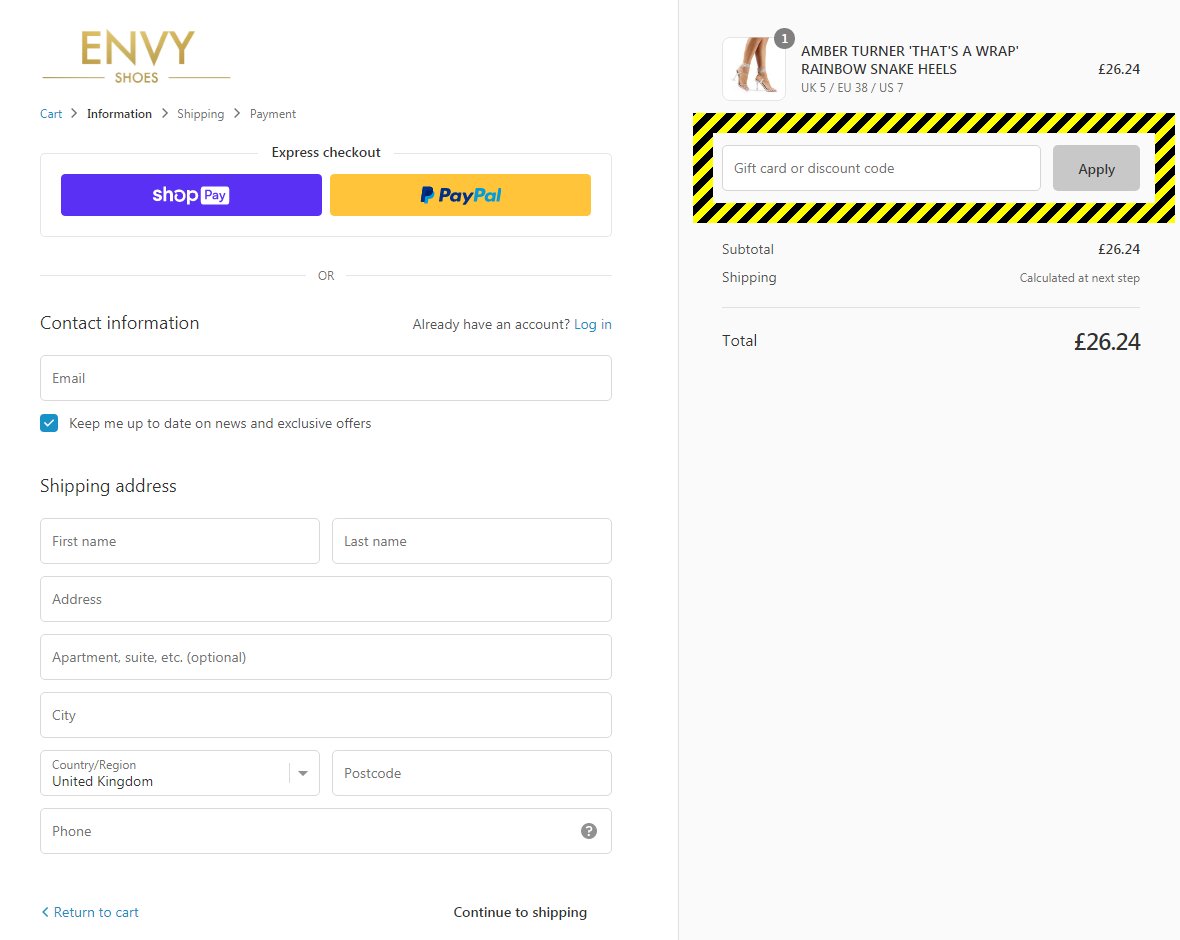Click the Return to cart link
The image size is (1180, 940).
point(97,912)
